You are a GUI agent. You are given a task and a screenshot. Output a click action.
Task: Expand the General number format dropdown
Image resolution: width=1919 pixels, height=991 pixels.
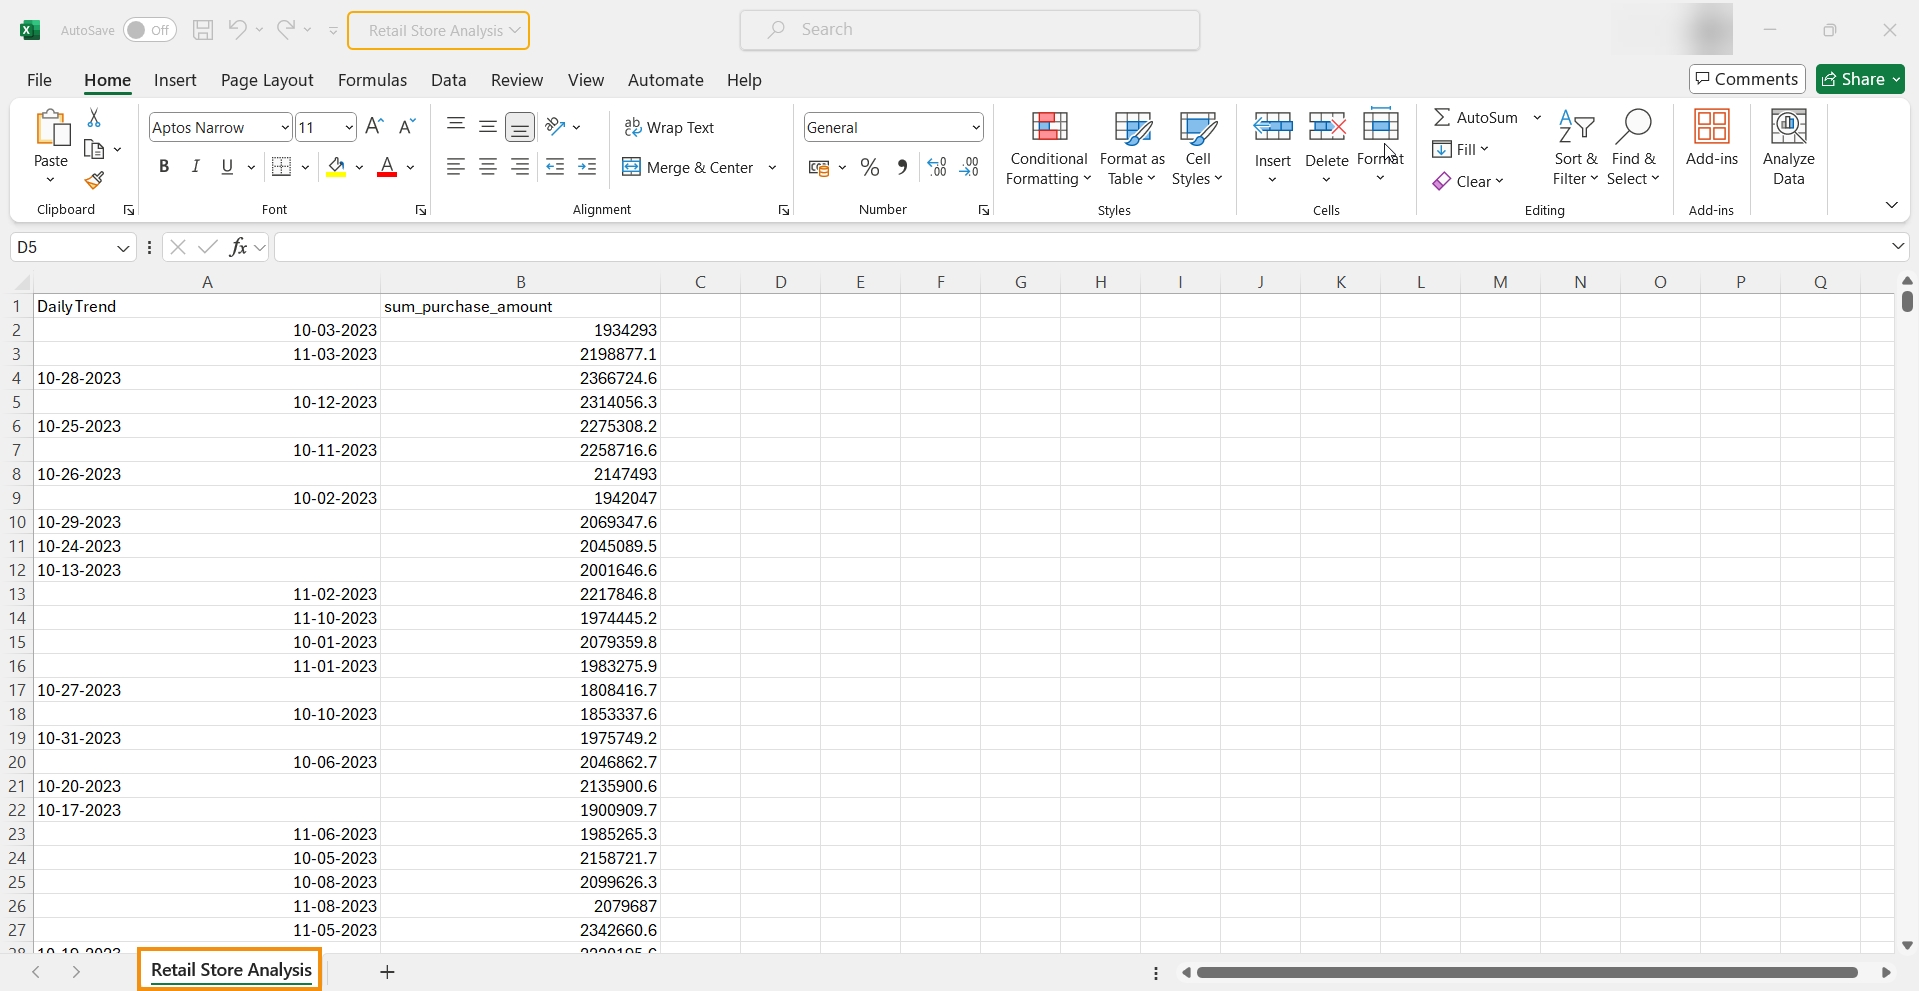975,128
